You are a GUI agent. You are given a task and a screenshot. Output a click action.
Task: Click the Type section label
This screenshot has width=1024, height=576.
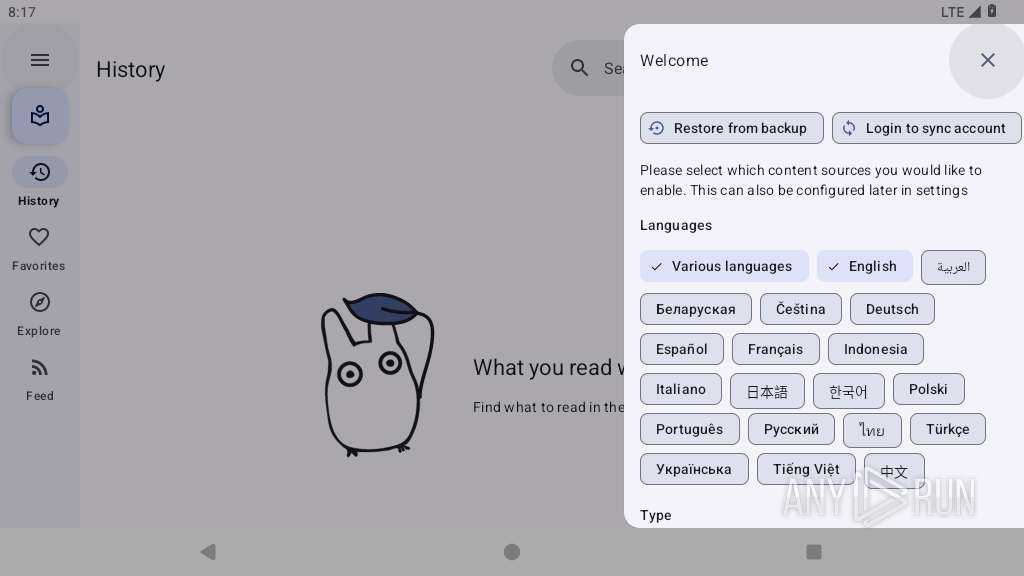pos(656,515)
